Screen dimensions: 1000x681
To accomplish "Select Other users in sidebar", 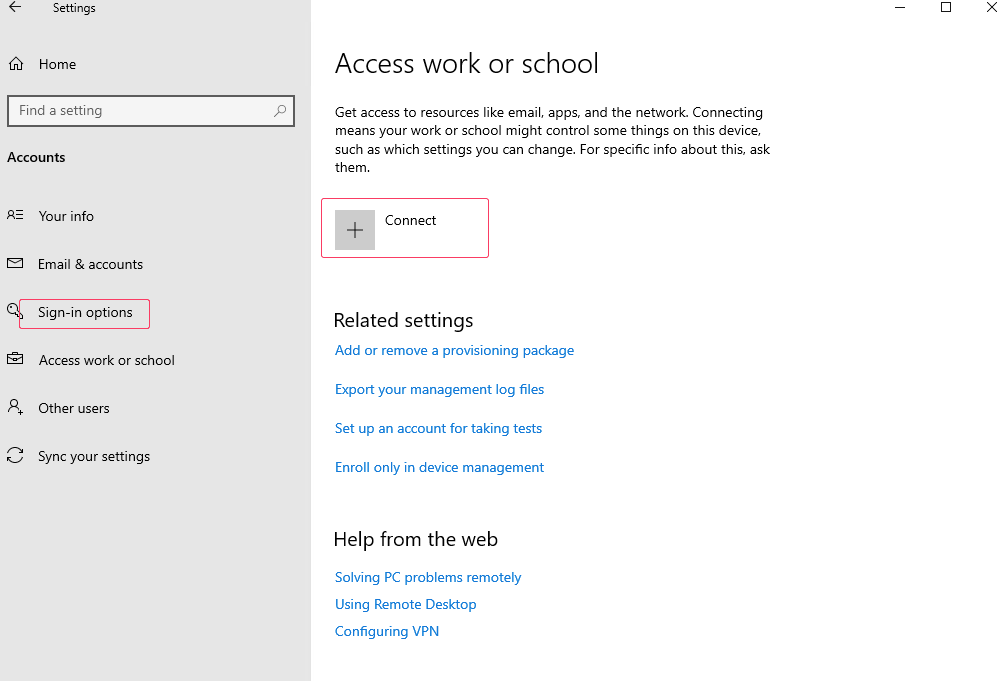I will pos(74,408).
